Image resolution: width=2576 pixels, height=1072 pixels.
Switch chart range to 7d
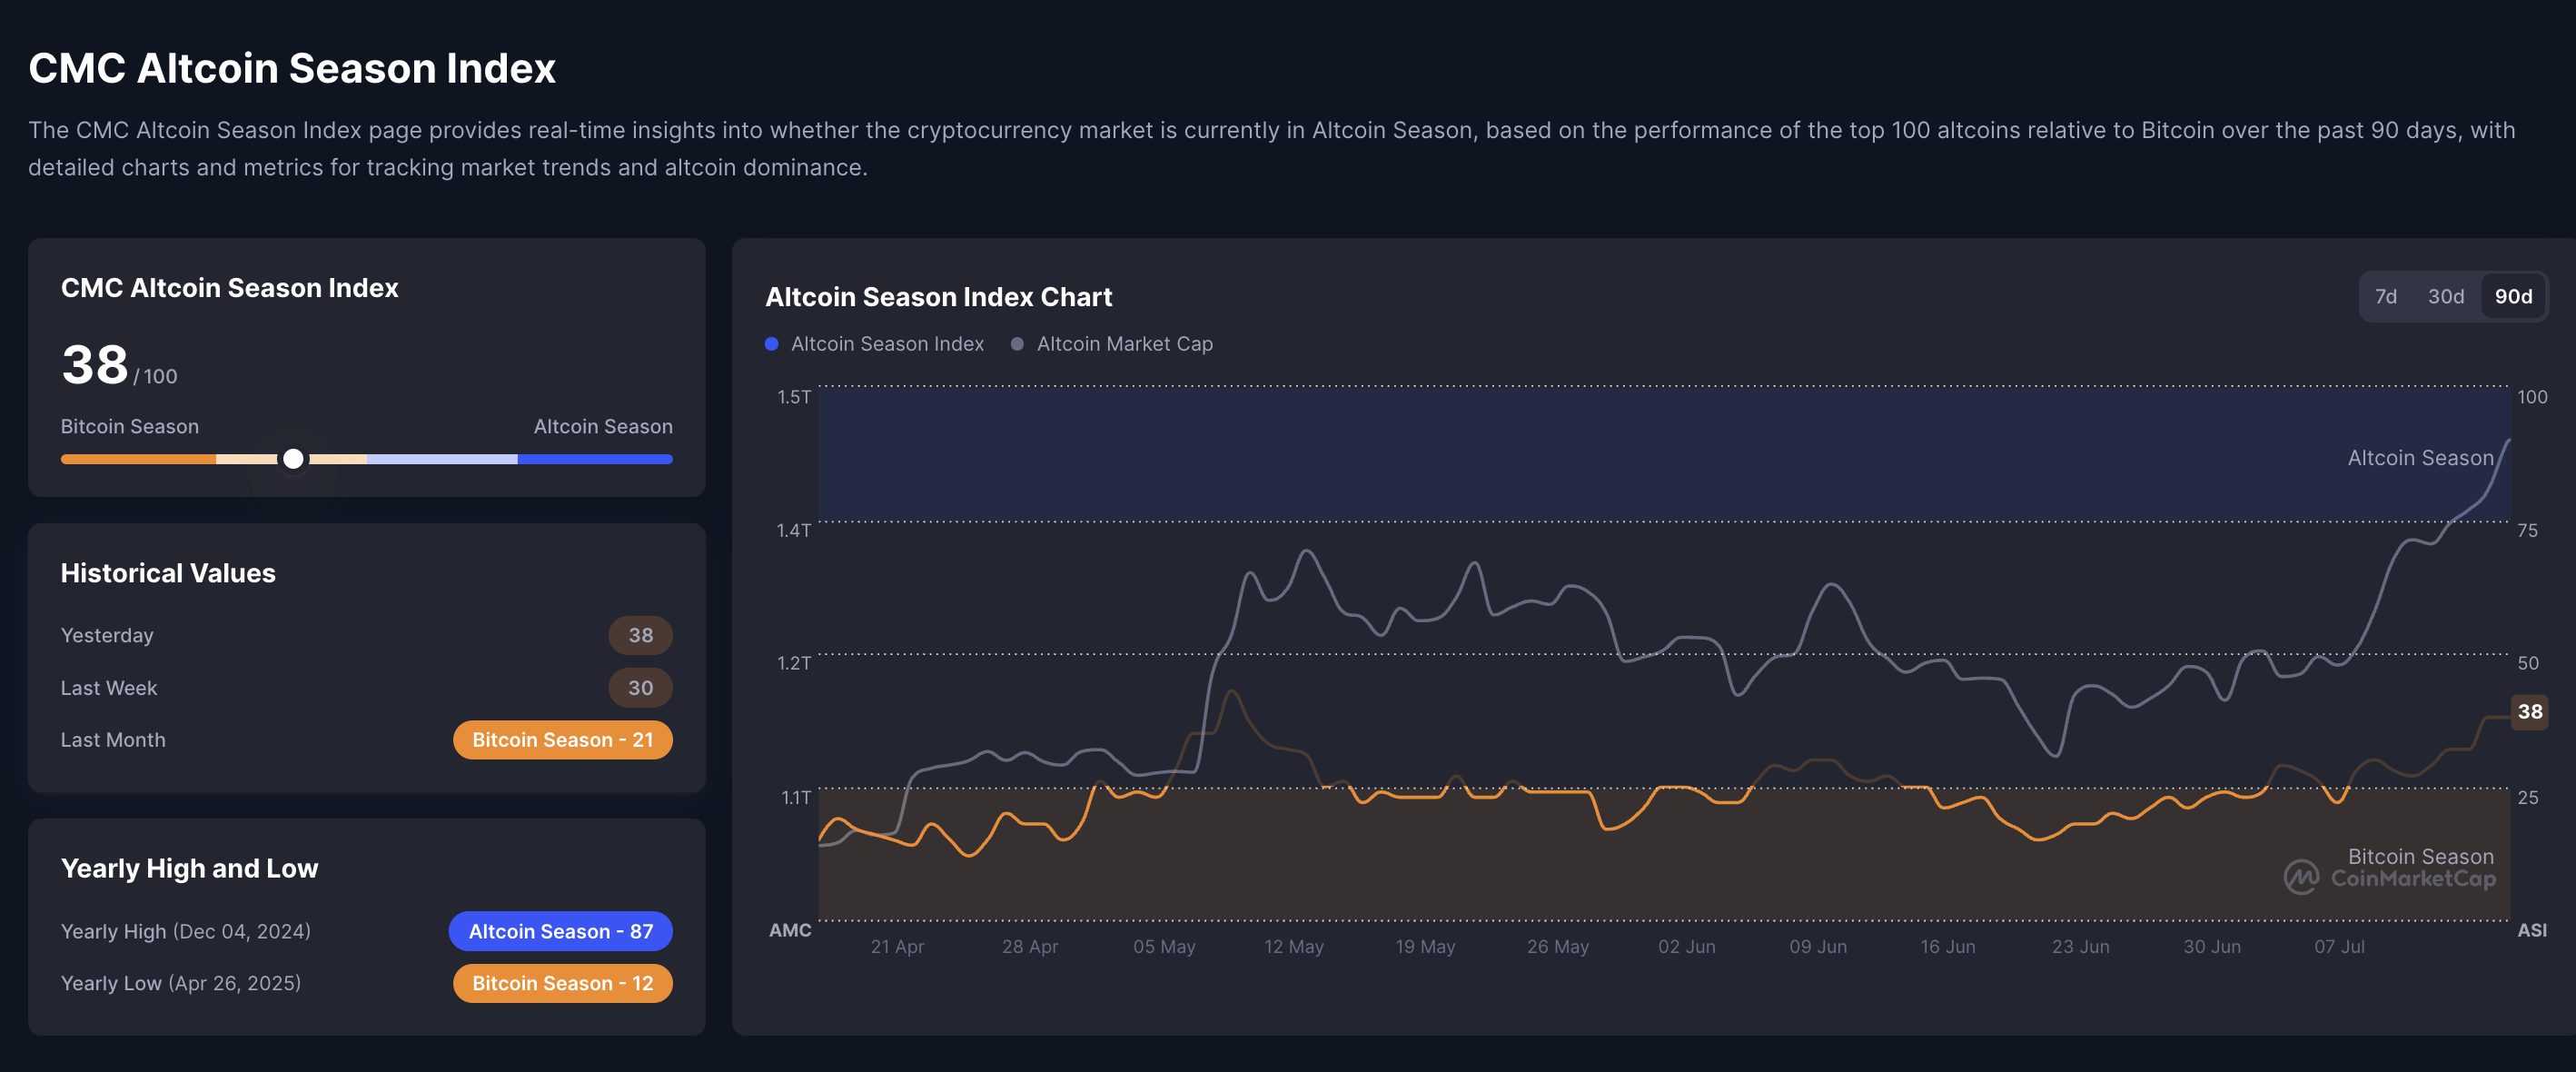[2385, 296]
